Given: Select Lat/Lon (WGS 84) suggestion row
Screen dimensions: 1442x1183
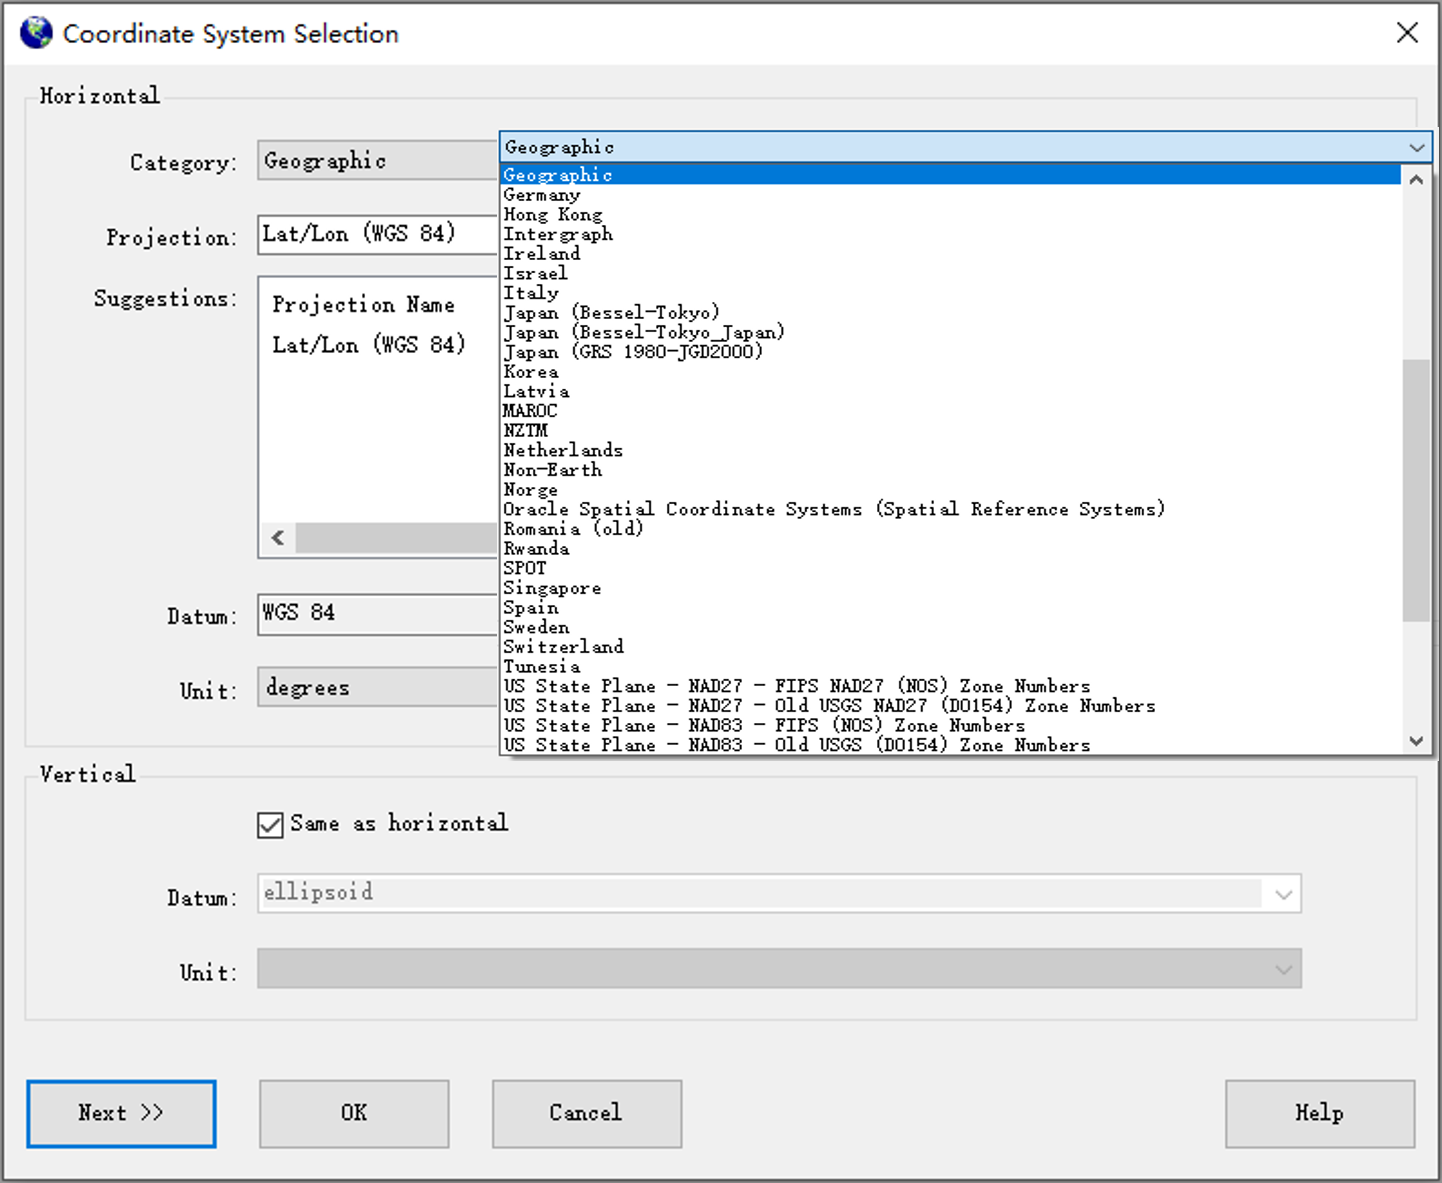Looking at the screenshot, I should (x=369, y=345).
